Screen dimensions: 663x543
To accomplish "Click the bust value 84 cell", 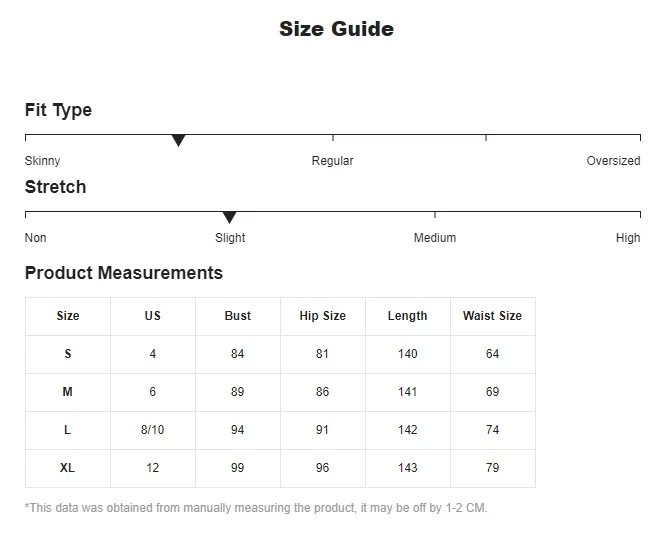I will tap(238, 354).
